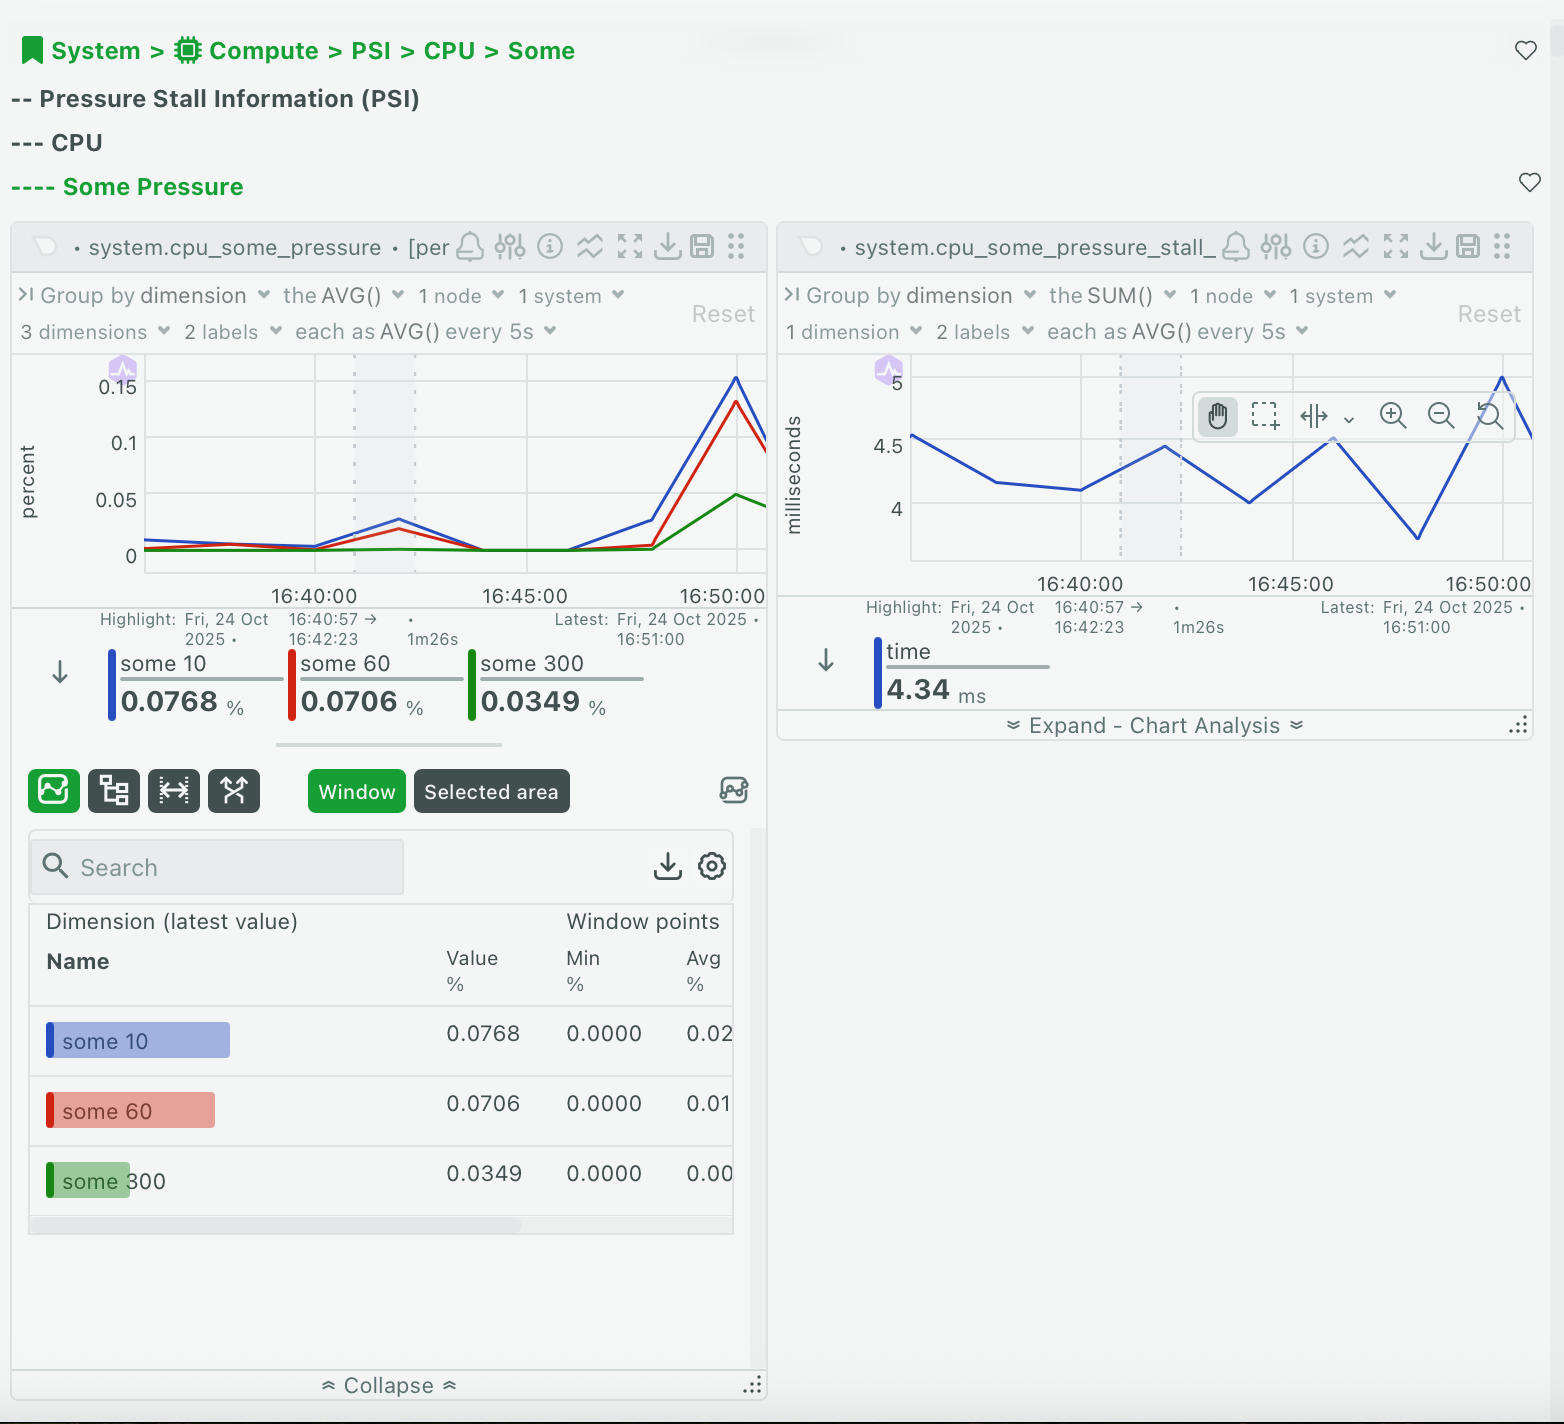Show info icon on pressure_stall chart

[1316, 246]
